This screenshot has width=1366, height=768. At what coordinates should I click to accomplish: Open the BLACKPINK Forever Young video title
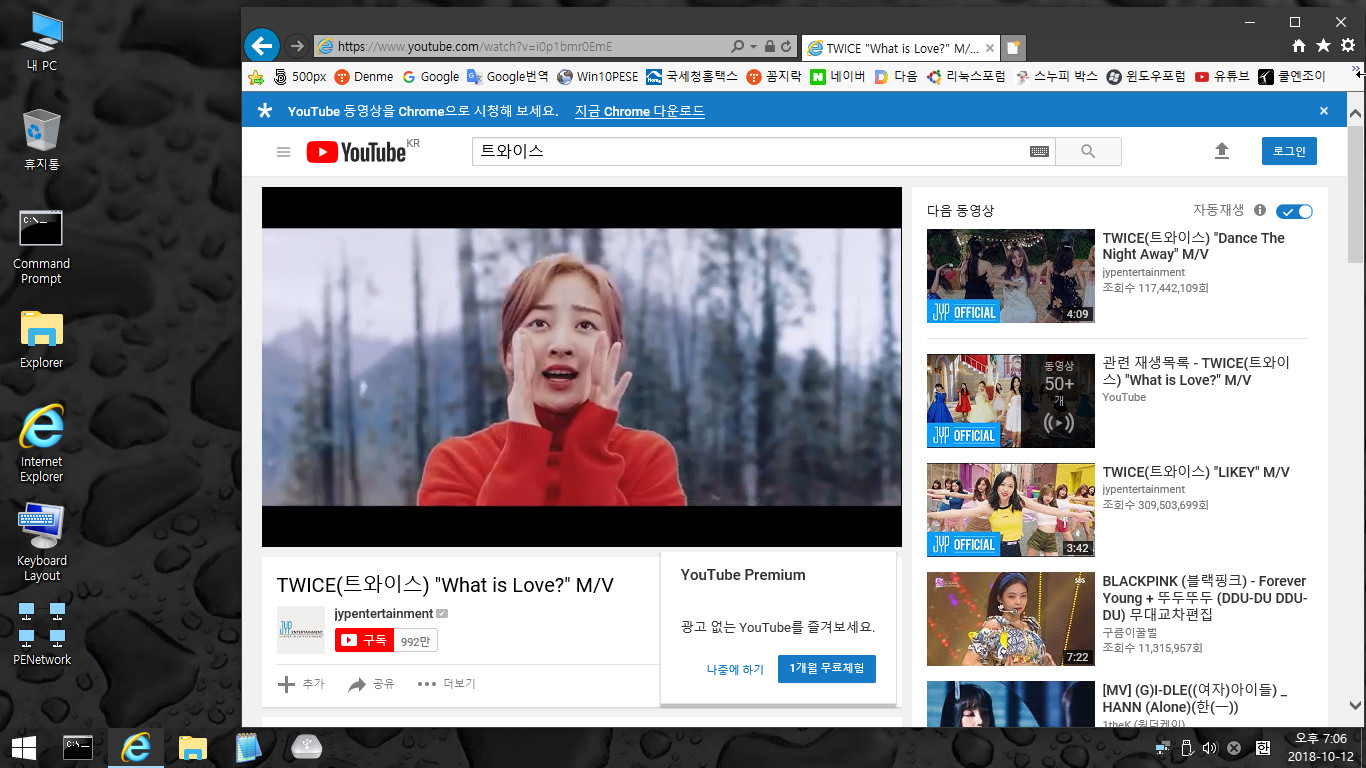(1204, 597)
